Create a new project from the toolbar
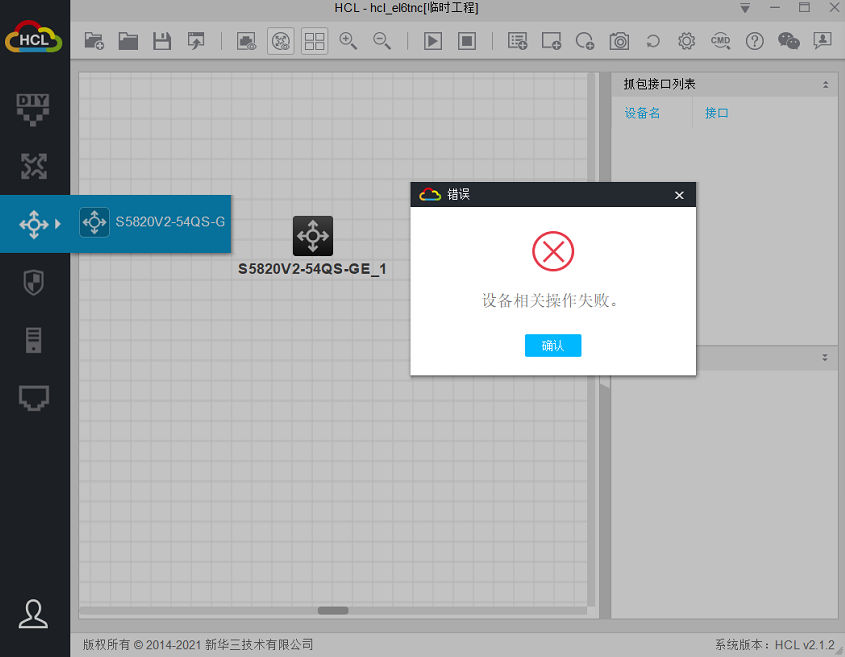The image size is (845, 657). point(94,41)
